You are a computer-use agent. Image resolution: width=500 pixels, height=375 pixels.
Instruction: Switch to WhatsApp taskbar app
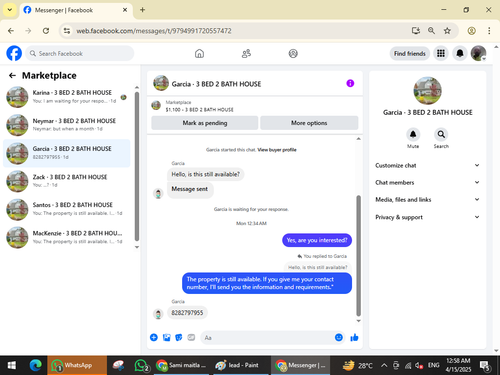pyautogui.click(x=77, y=365)
